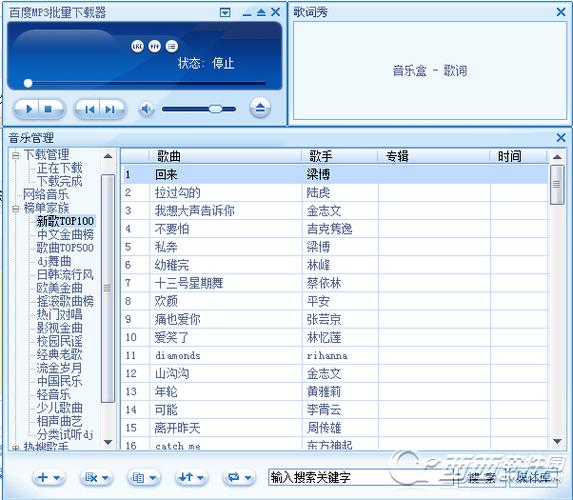The height and width of the screenshot is (500, 573).
Task: Select song row 我想大声告诉你
Action: (x=334, y=211)
